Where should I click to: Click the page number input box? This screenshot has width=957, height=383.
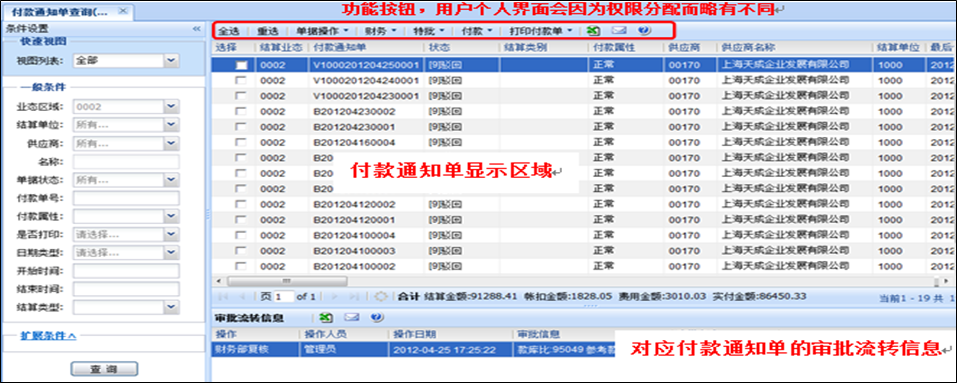283,296
